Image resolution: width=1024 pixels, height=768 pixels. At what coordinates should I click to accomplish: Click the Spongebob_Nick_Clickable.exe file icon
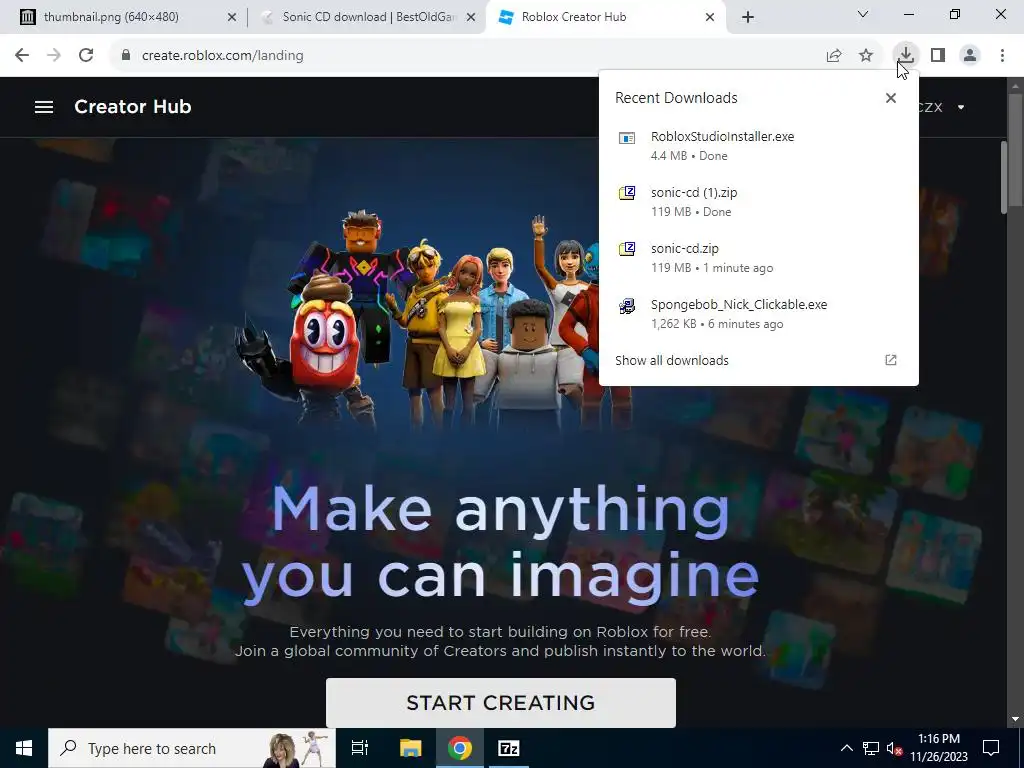[x=627, y=306]
